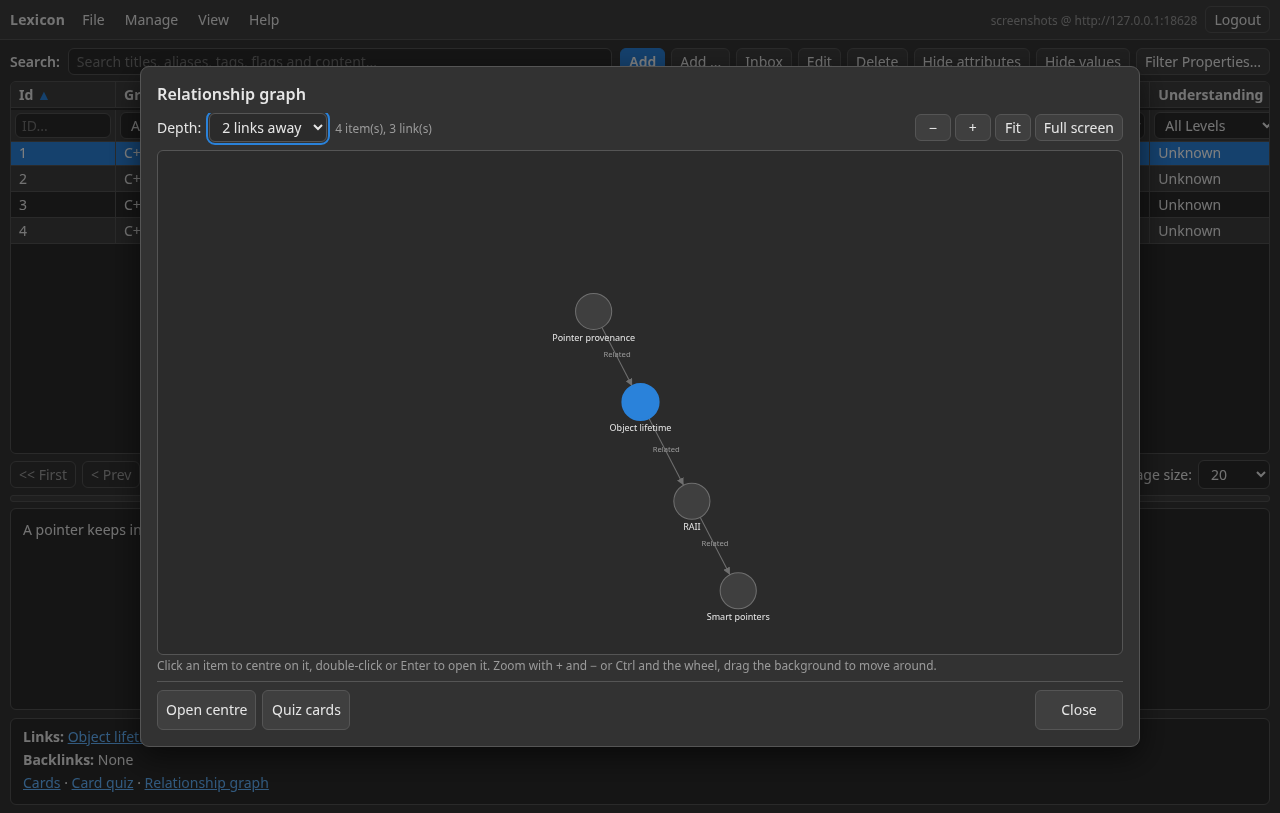Screen dimensions: 1280x813
Task: Follow the Object lifetime link
Action: 104,737
